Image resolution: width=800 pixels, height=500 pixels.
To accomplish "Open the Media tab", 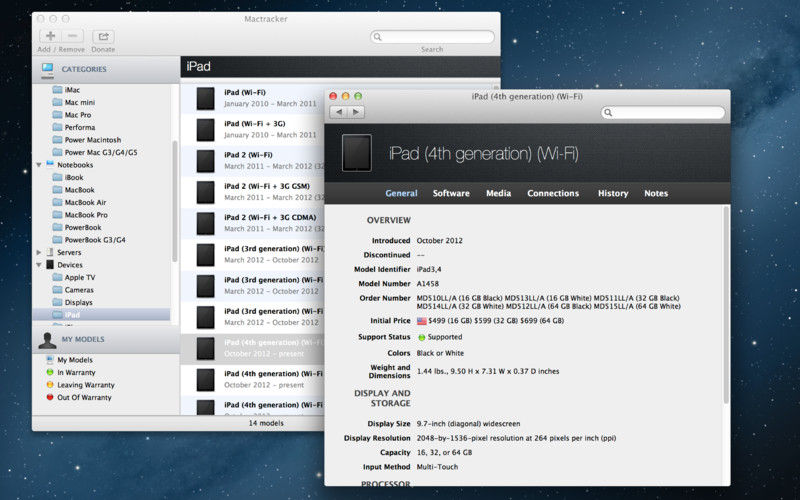I will [498, 193].
